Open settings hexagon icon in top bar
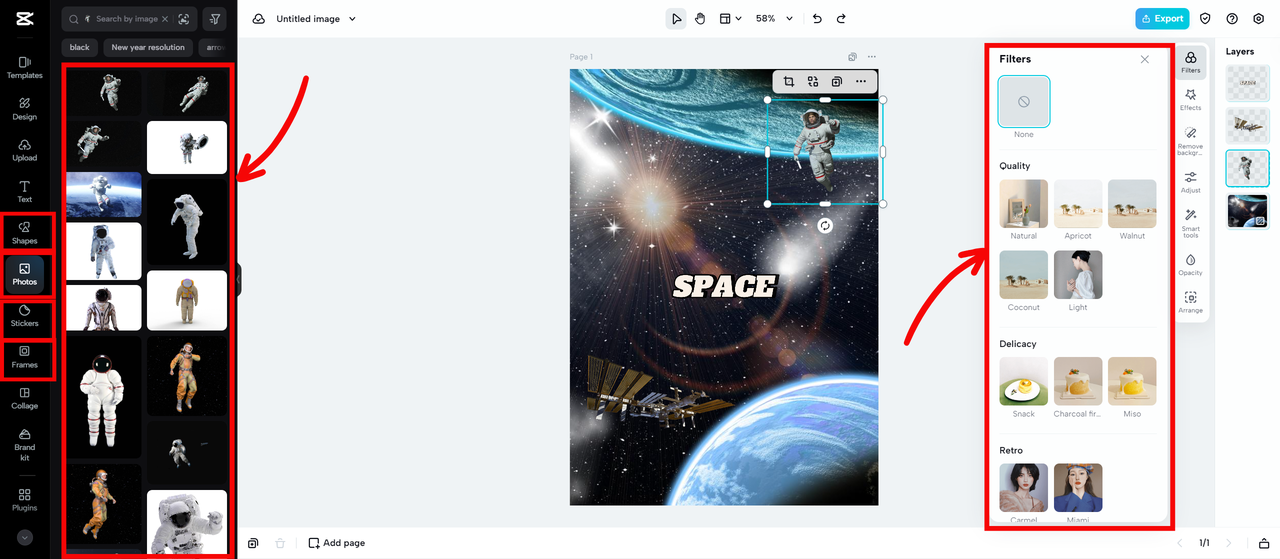This screenshot has height=559, width=1280. click(1259, 18)
